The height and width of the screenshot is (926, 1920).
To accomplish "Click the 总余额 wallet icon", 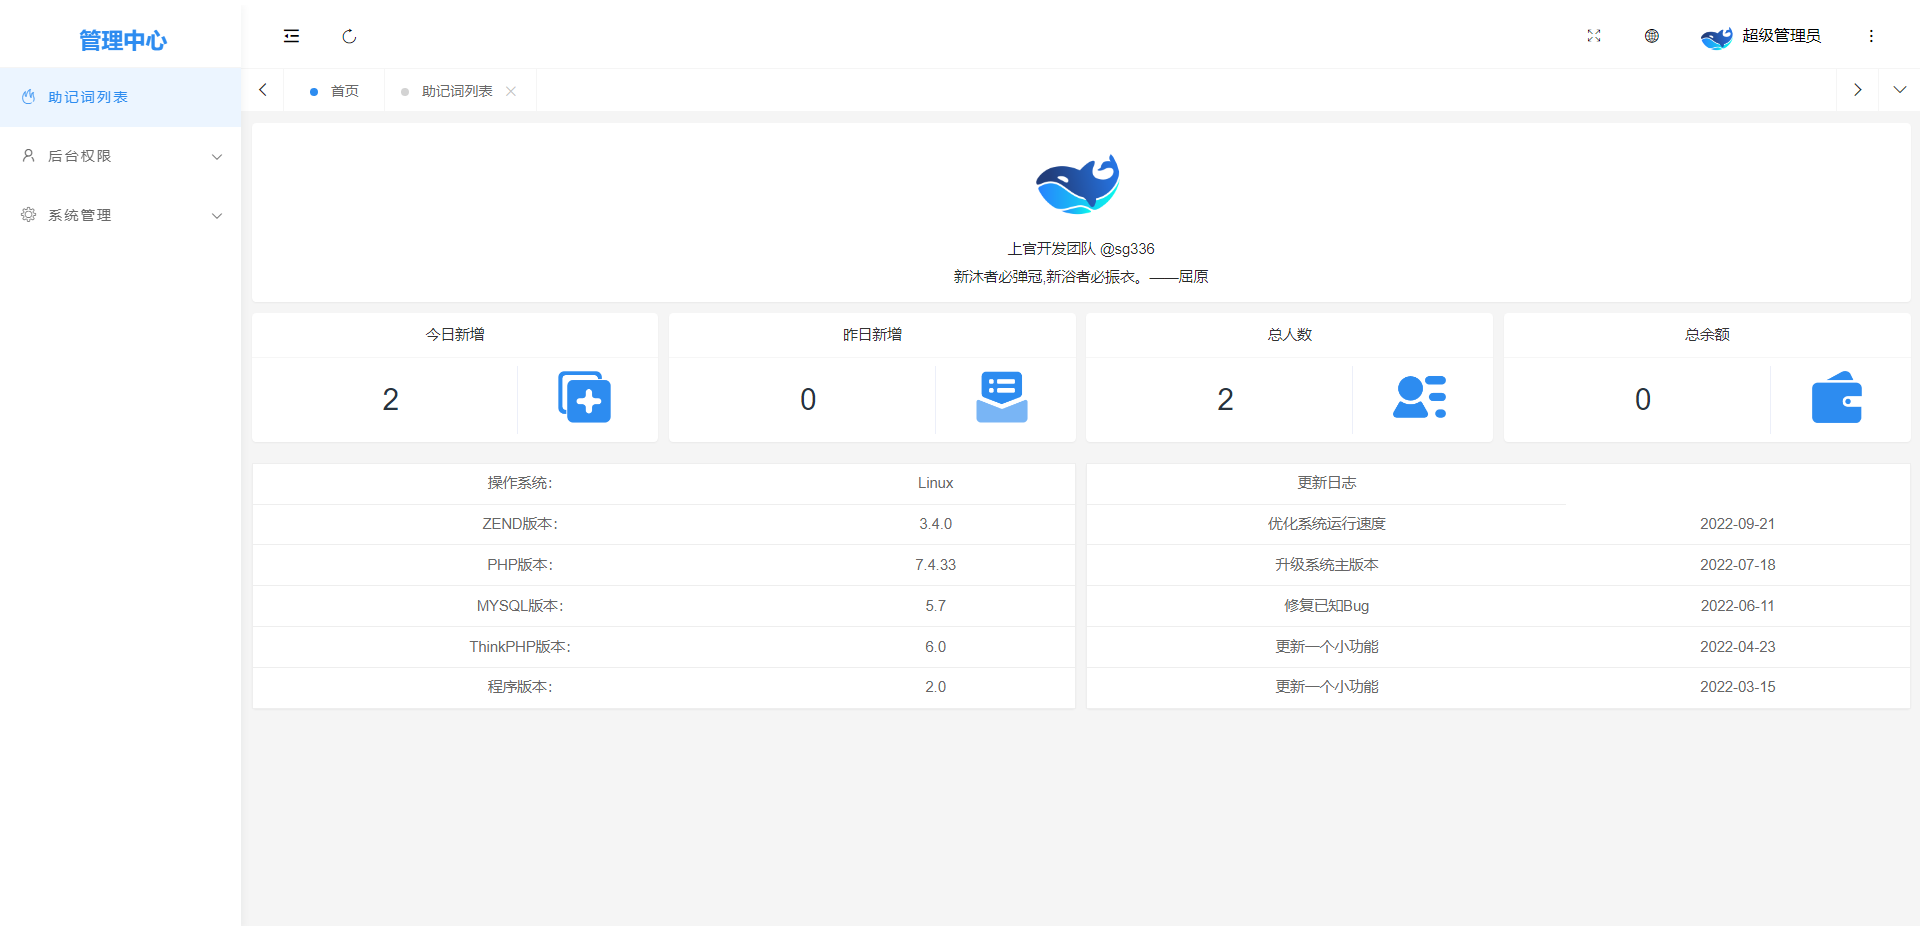I will click(1838, 398).
